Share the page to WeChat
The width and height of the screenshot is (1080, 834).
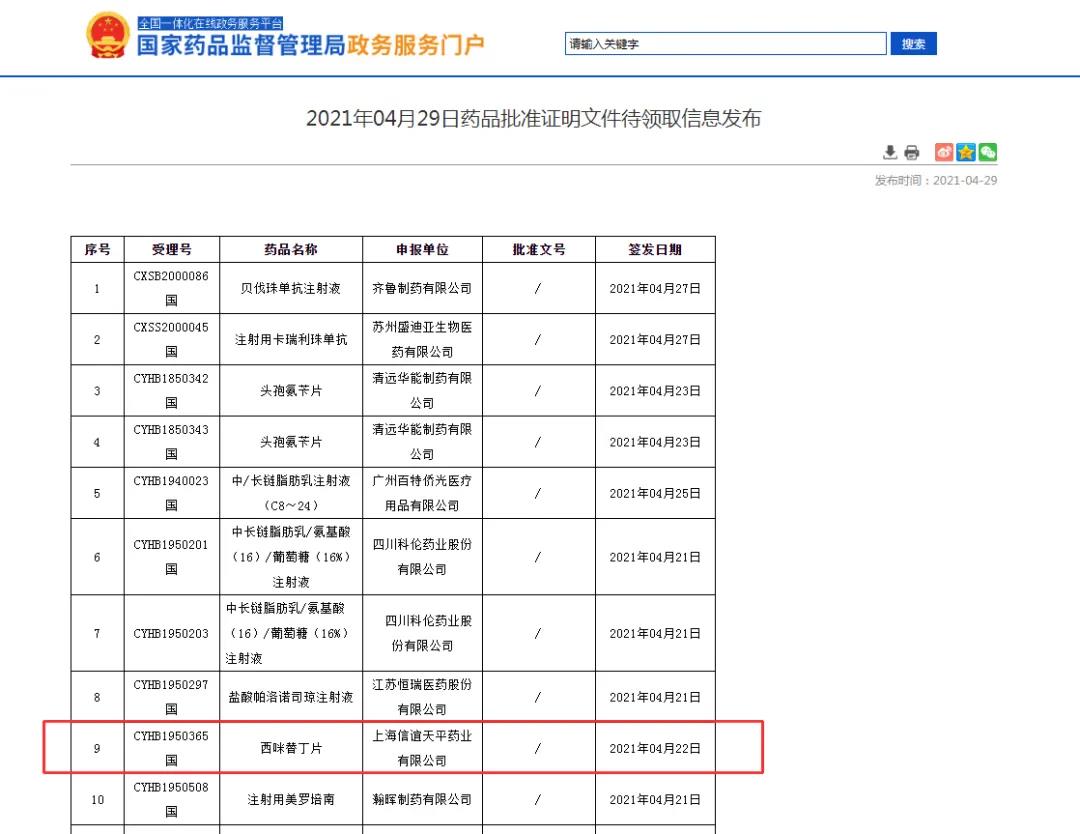988,153
